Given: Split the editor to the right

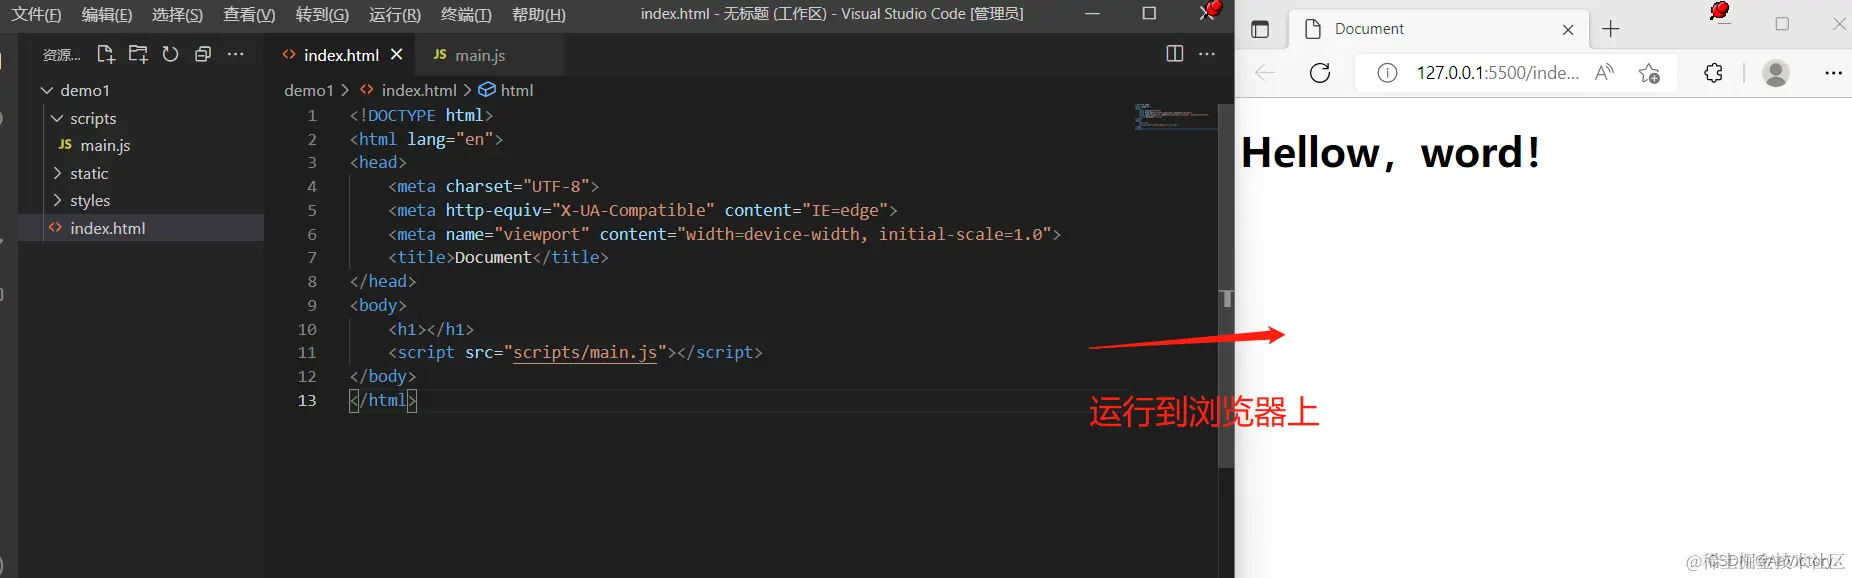Looking at the screenshot, I should click(1175, 54).
